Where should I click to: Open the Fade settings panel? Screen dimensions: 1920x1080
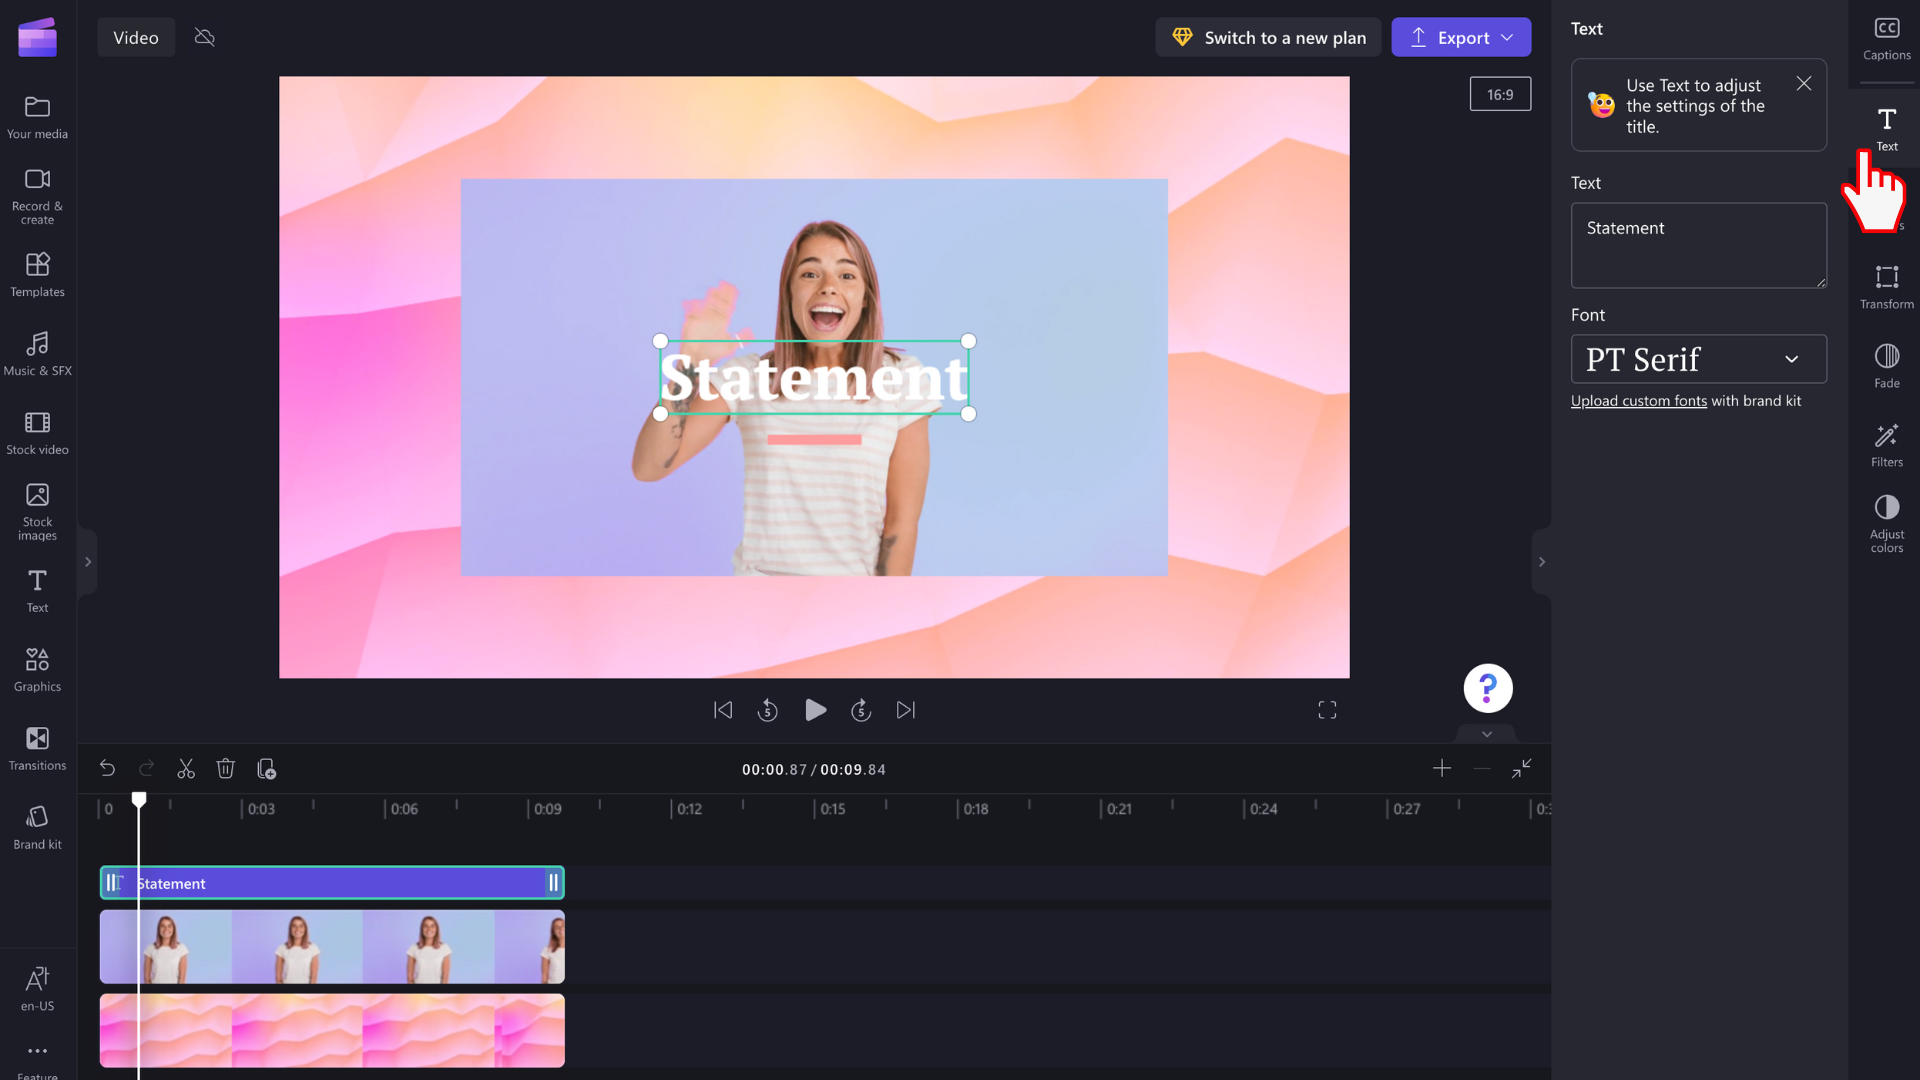point(1887,364)
